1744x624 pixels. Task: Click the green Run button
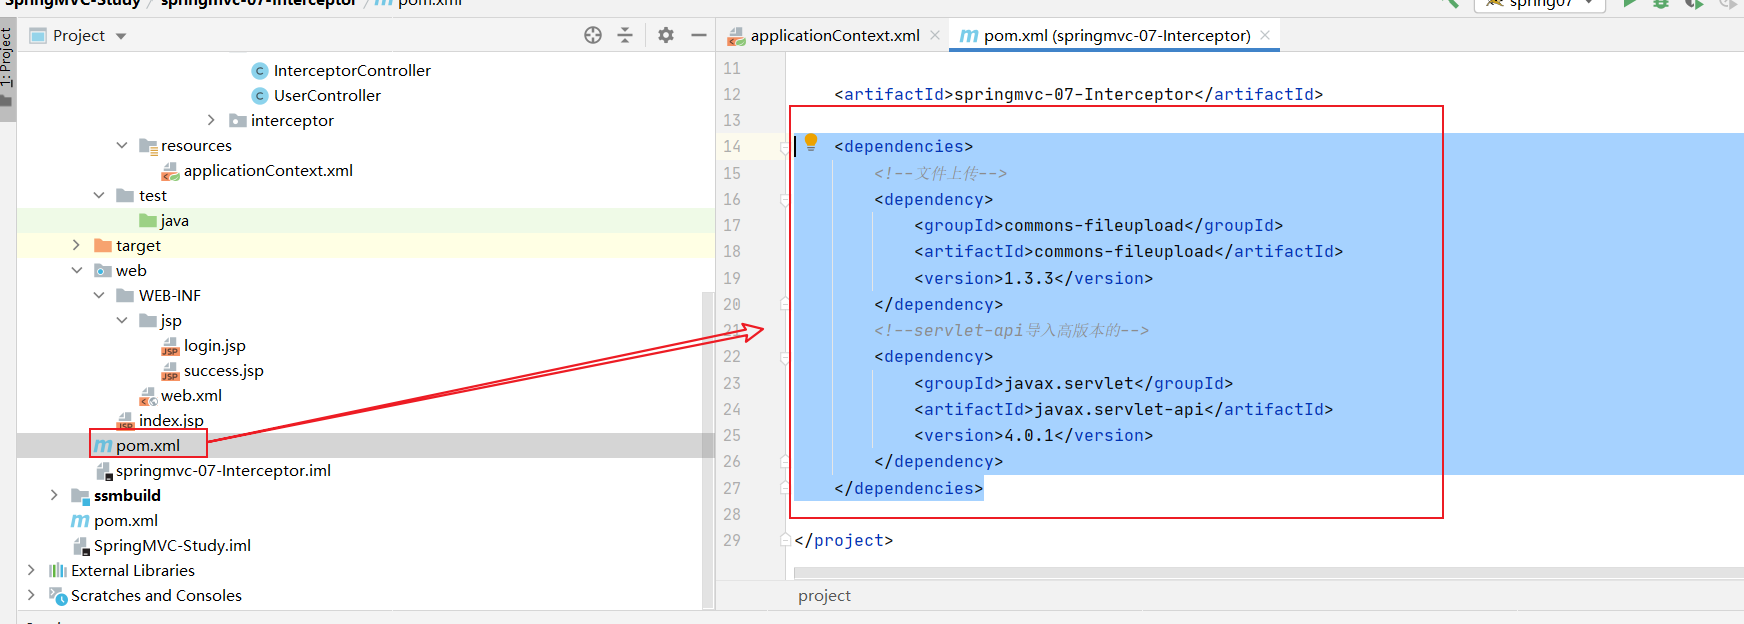[1629, 4]
